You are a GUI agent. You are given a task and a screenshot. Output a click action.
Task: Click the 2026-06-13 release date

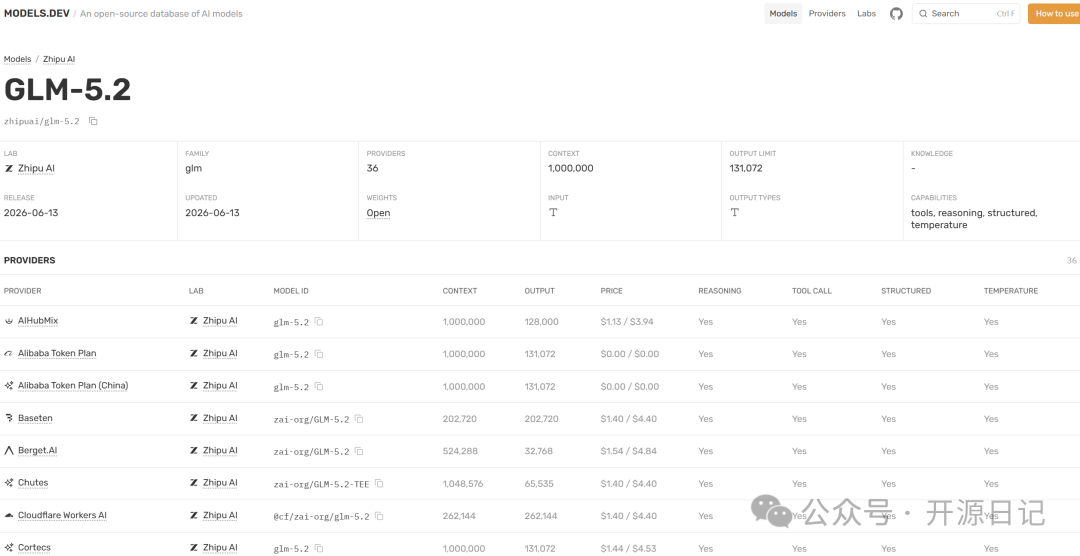31,213
